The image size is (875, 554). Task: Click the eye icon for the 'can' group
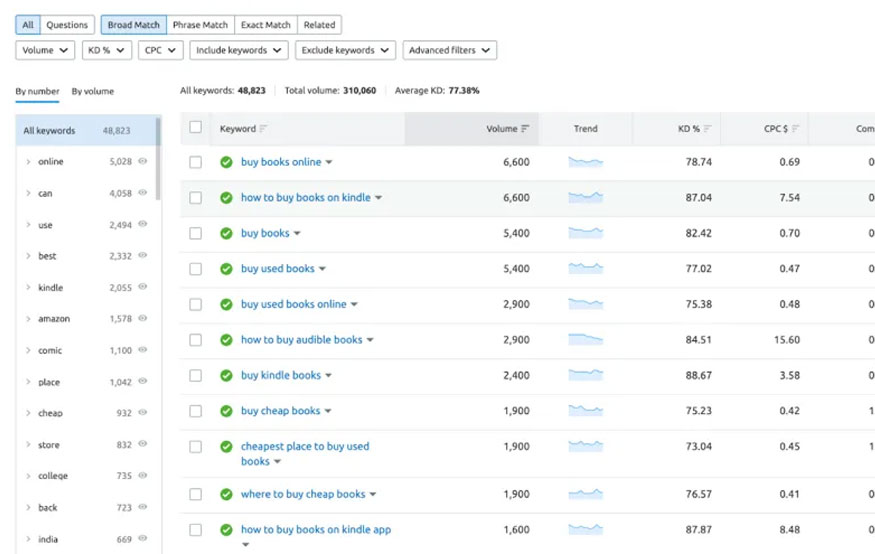point(143,192)
